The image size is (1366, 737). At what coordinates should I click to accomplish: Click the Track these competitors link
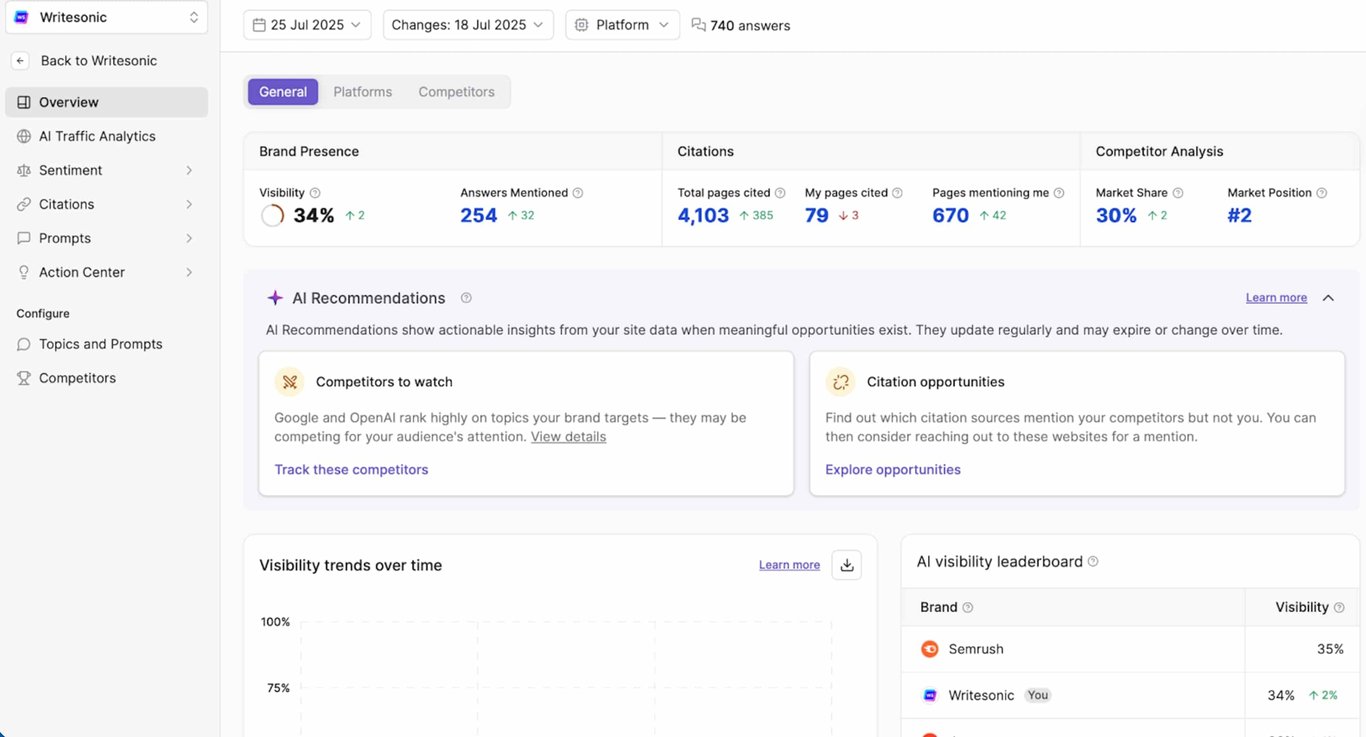click(x=351, y=470)
